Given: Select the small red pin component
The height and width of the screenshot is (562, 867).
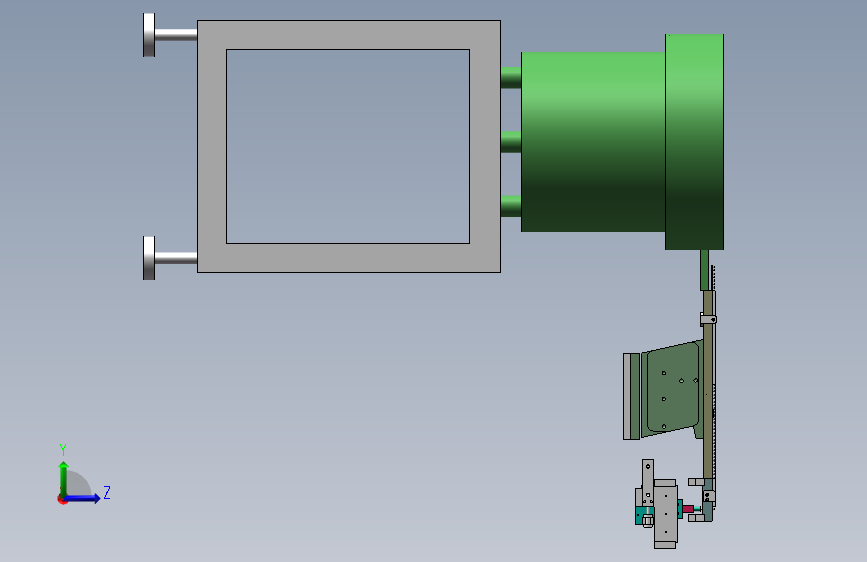Looking at the screenshot, I should (x=688, y=509).
